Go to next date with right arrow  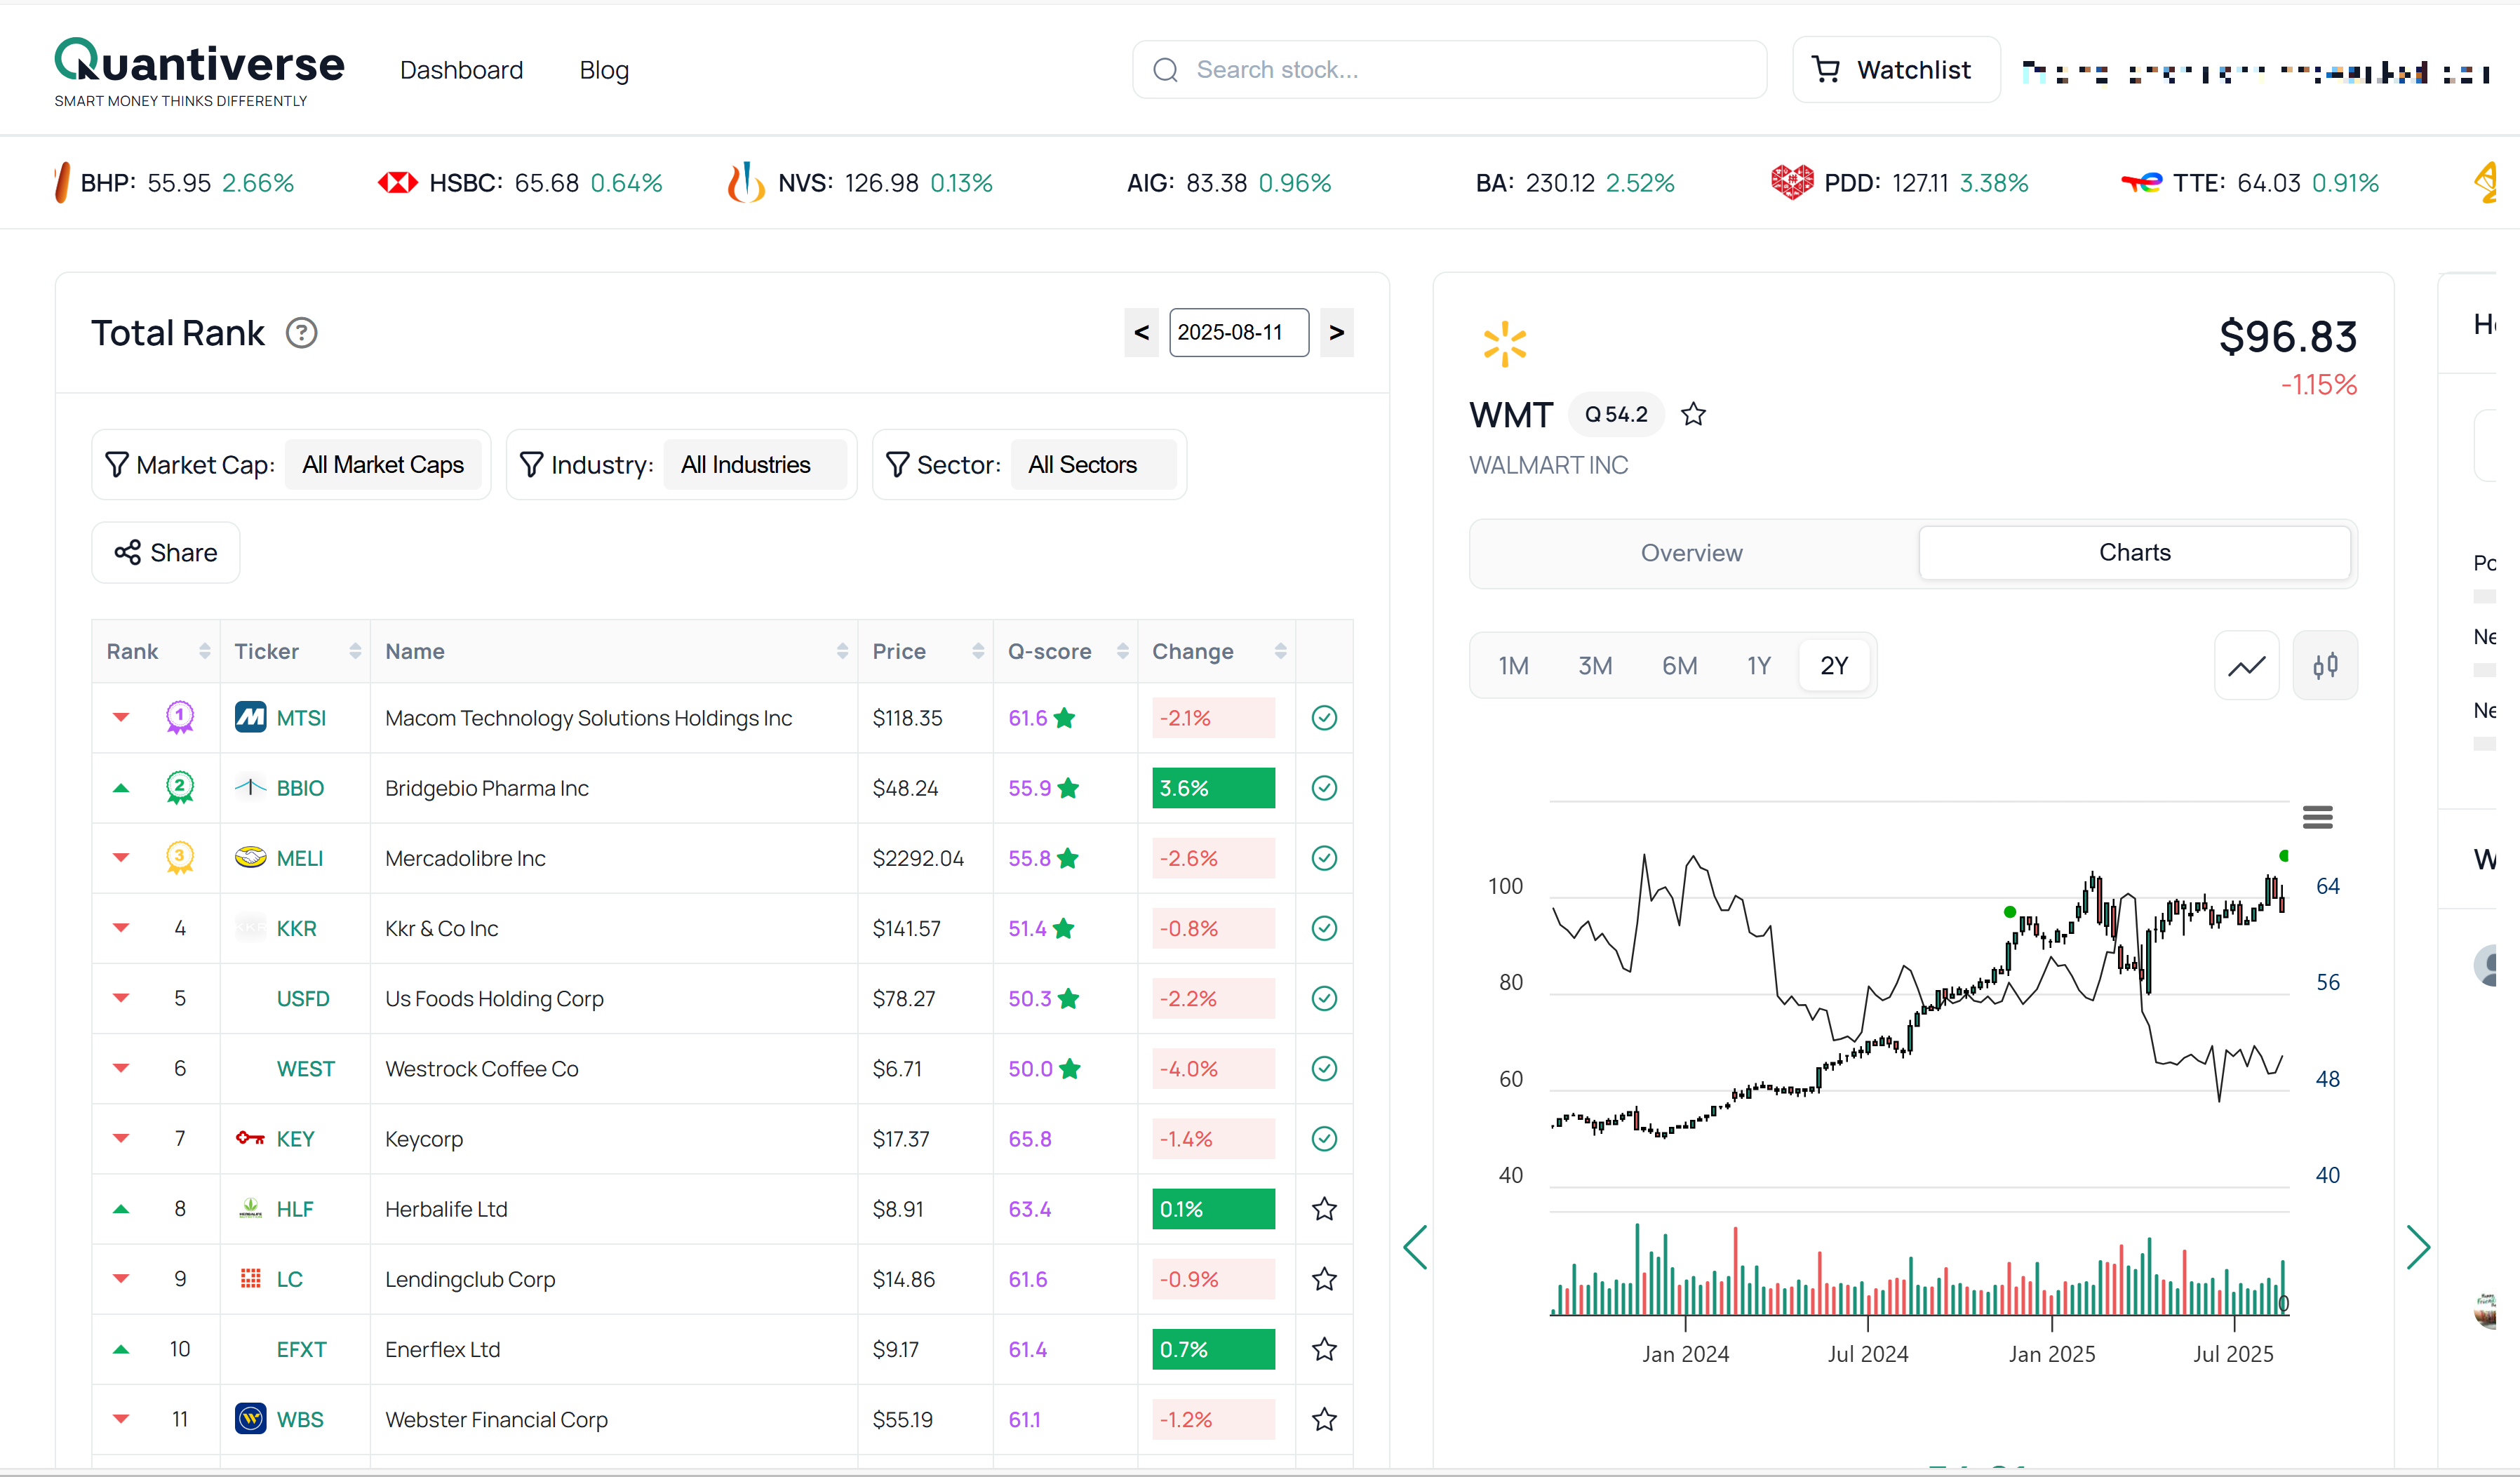point(1336,332)
